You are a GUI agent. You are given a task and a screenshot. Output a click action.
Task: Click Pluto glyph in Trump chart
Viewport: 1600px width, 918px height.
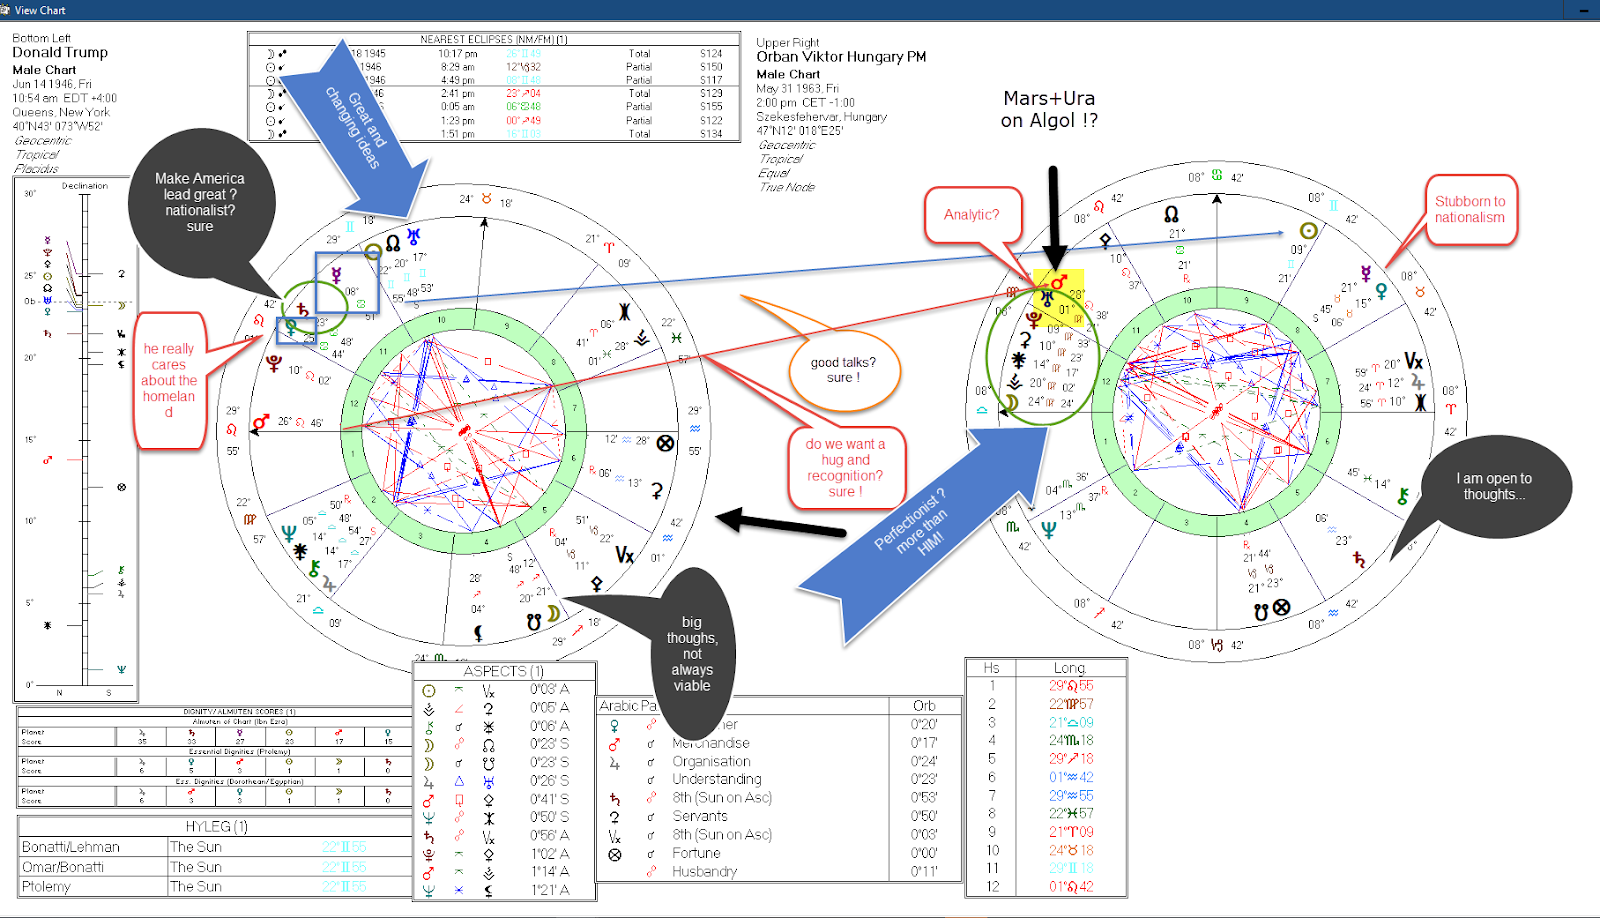274,364
